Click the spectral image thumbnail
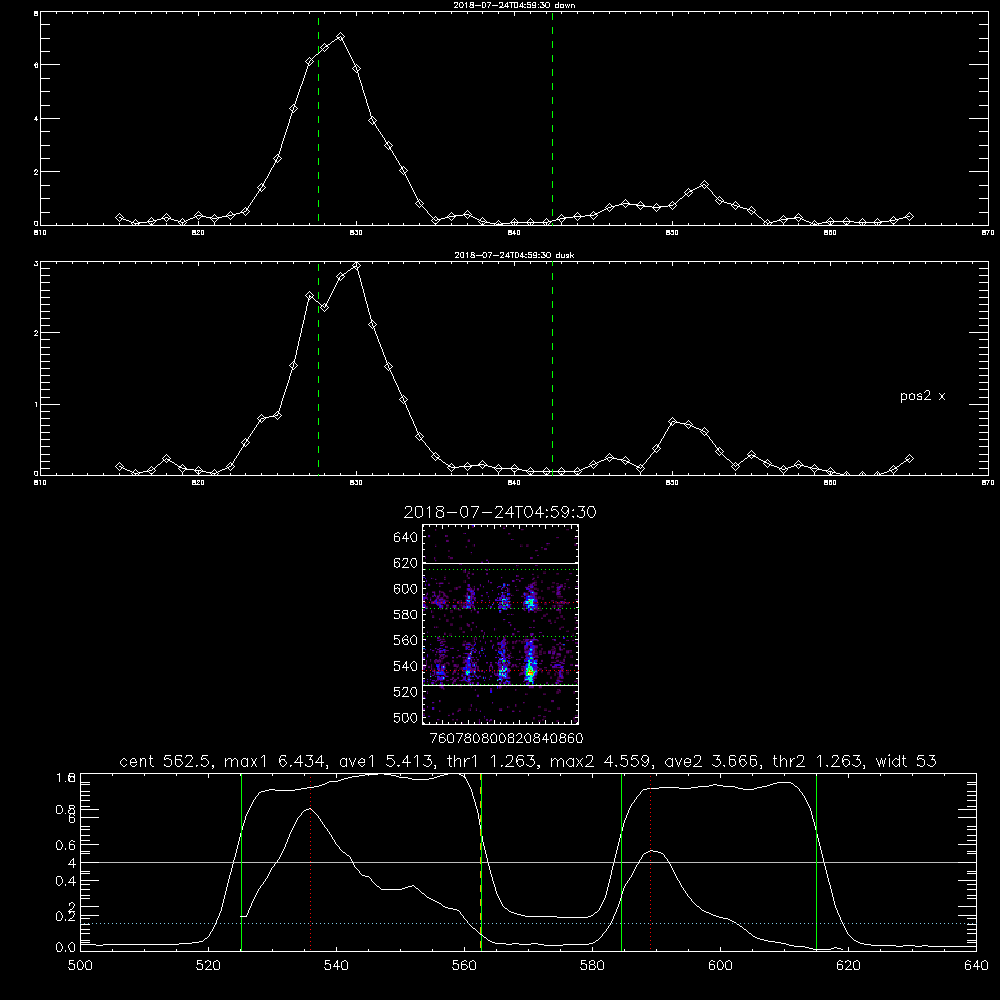This screenshot has height=1000, width=1000. click(x=501, y=624)
